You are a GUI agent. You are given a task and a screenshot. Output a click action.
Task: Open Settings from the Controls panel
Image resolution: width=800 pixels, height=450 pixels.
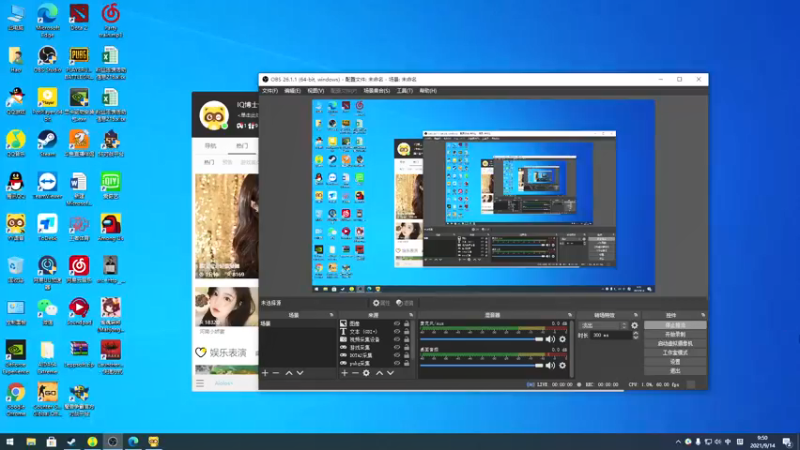pos(675,362)
